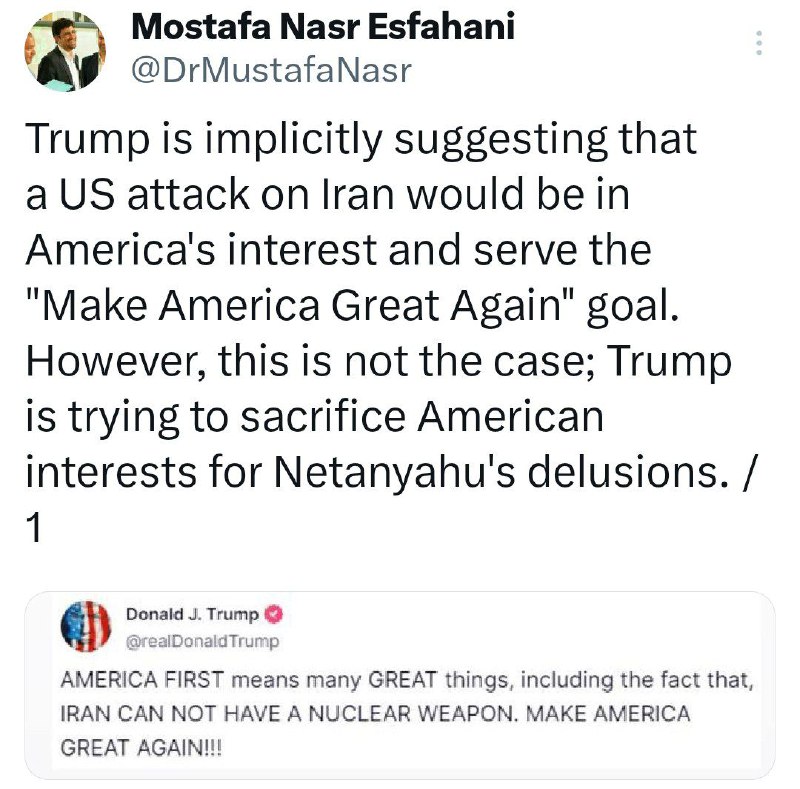The image size is (800, 789).
Task: Click the @DrMustafaNasr handle
Action: (271, 70)
